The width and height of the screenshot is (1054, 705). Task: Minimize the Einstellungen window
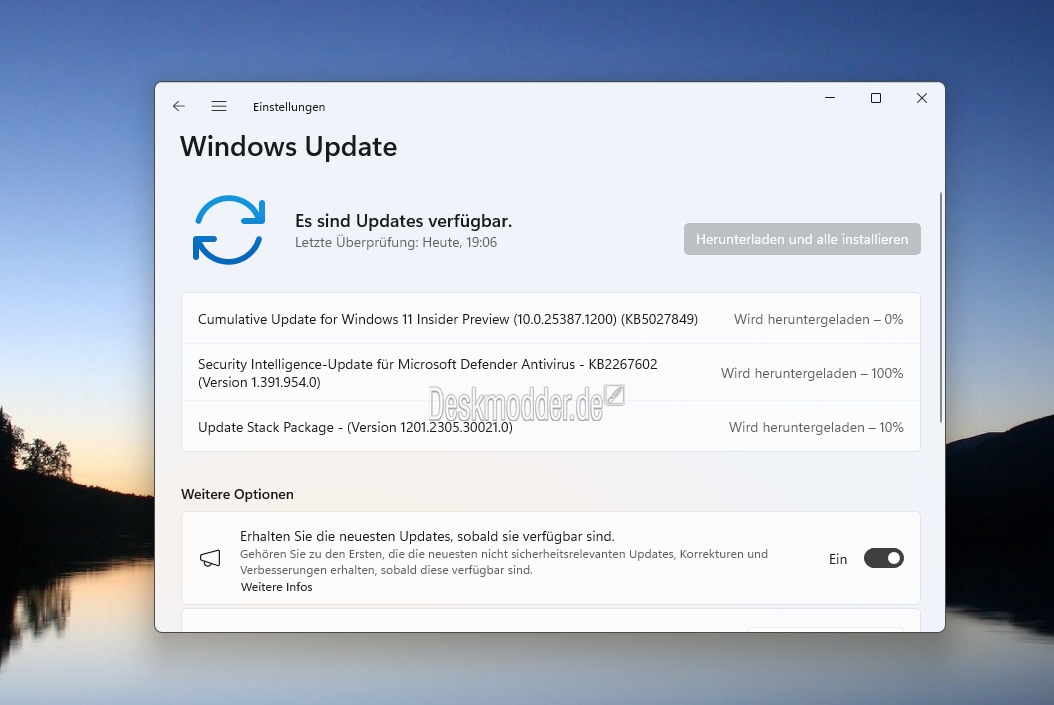(830, 98)
